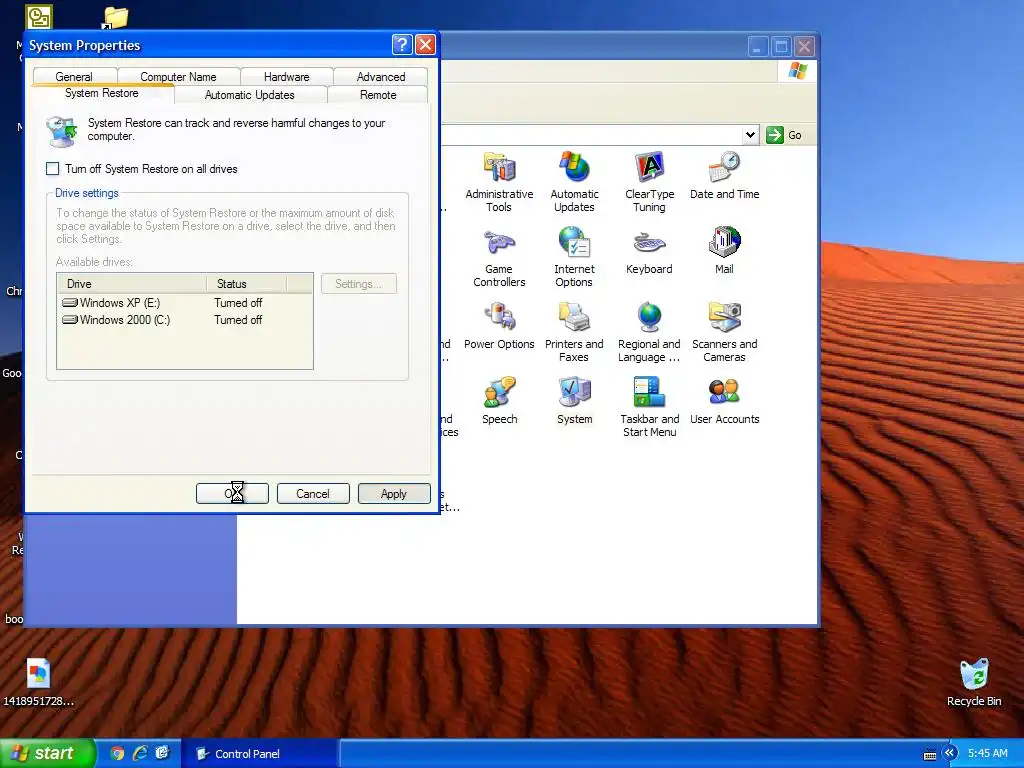The image size is (1024, 768).
Task: Tick Turn off System Restore on all drives
Action: coord(53,168)
